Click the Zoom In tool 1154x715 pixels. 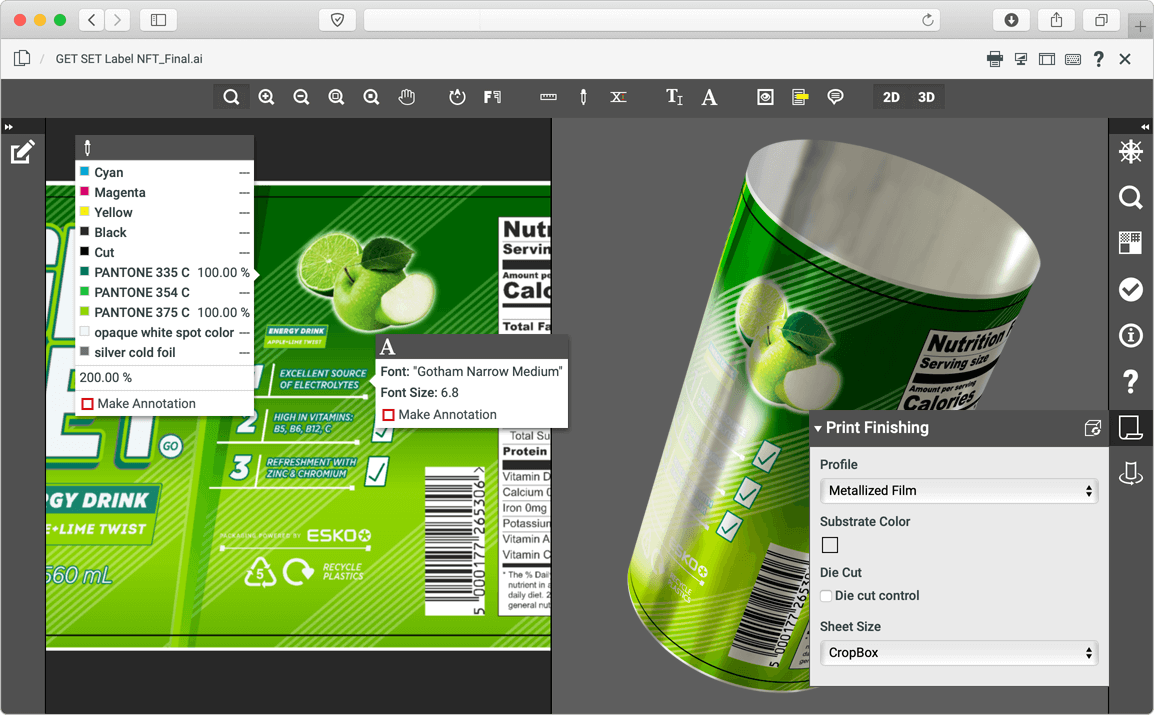coord(266,97)
